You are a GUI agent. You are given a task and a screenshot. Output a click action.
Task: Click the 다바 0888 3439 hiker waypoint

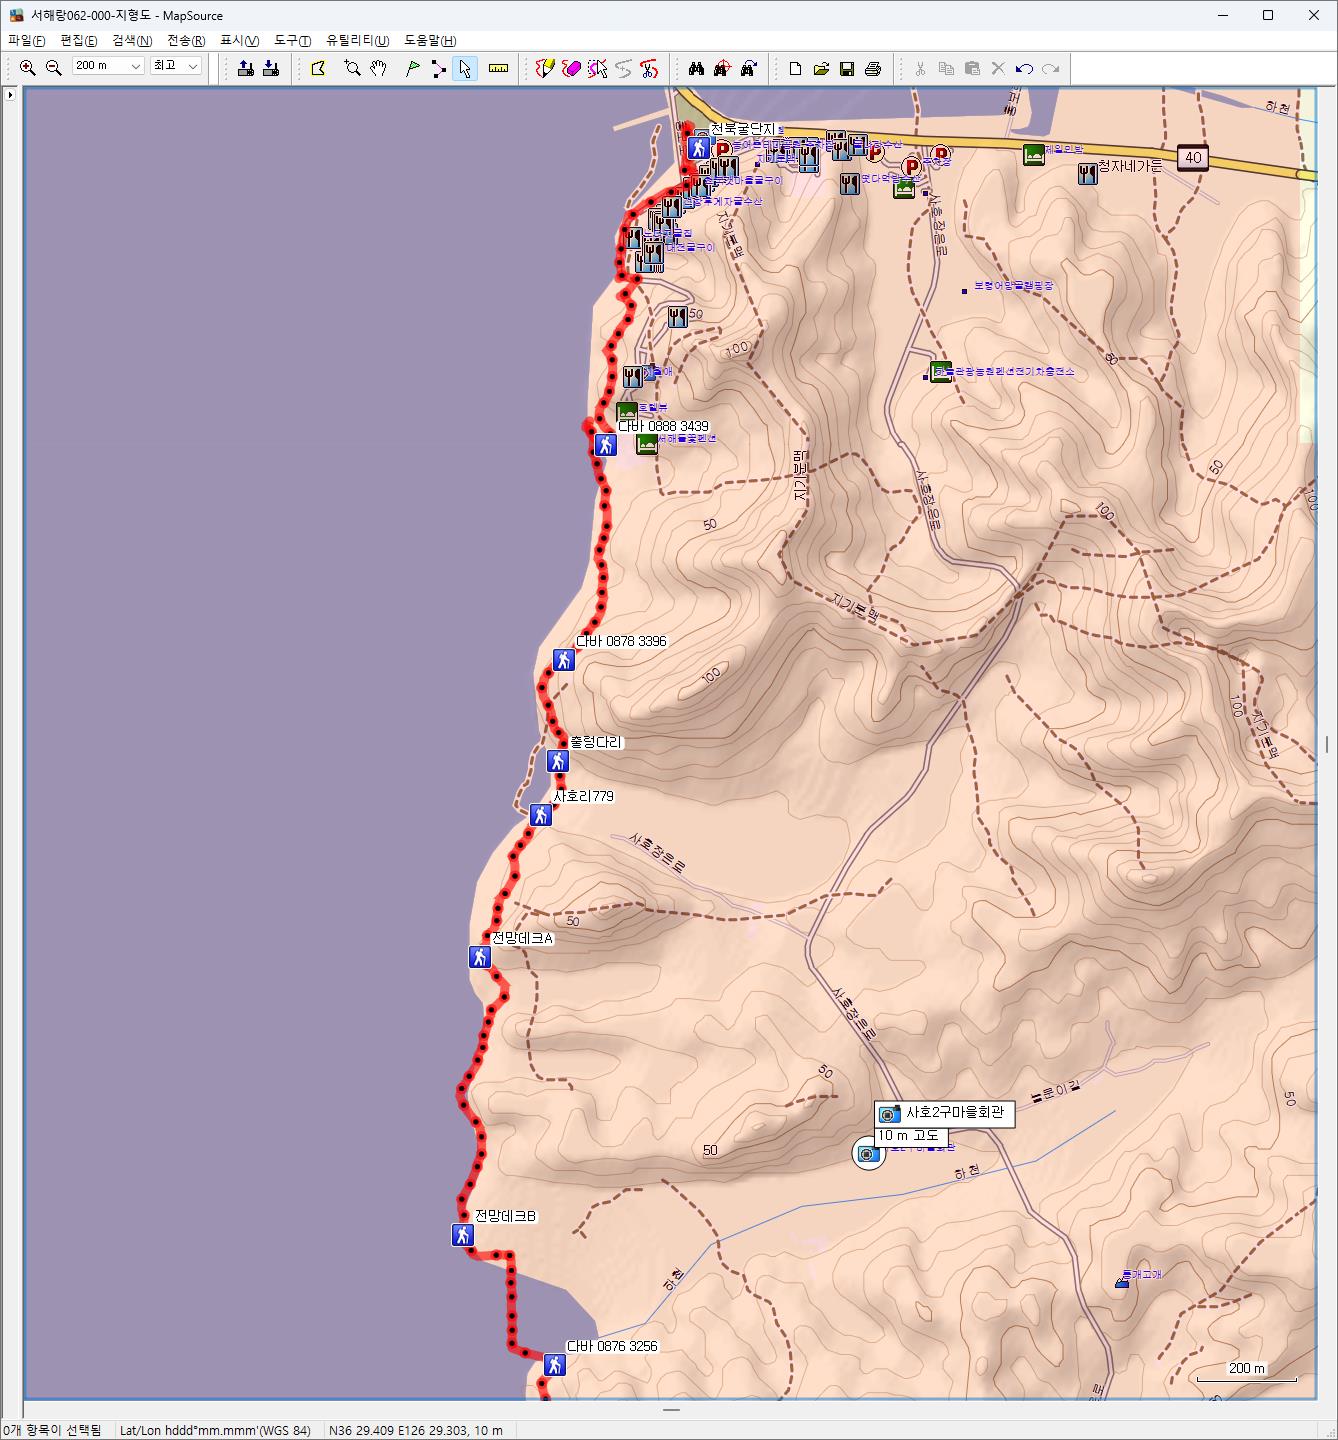(605, 445)
